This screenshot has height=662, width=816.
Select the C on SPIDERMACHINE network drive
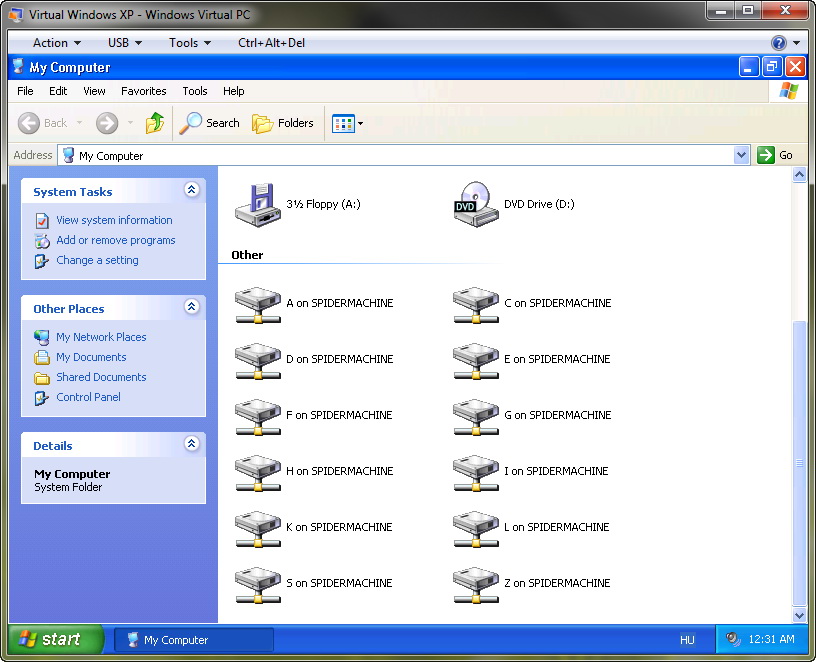click(x=476, y=304)
